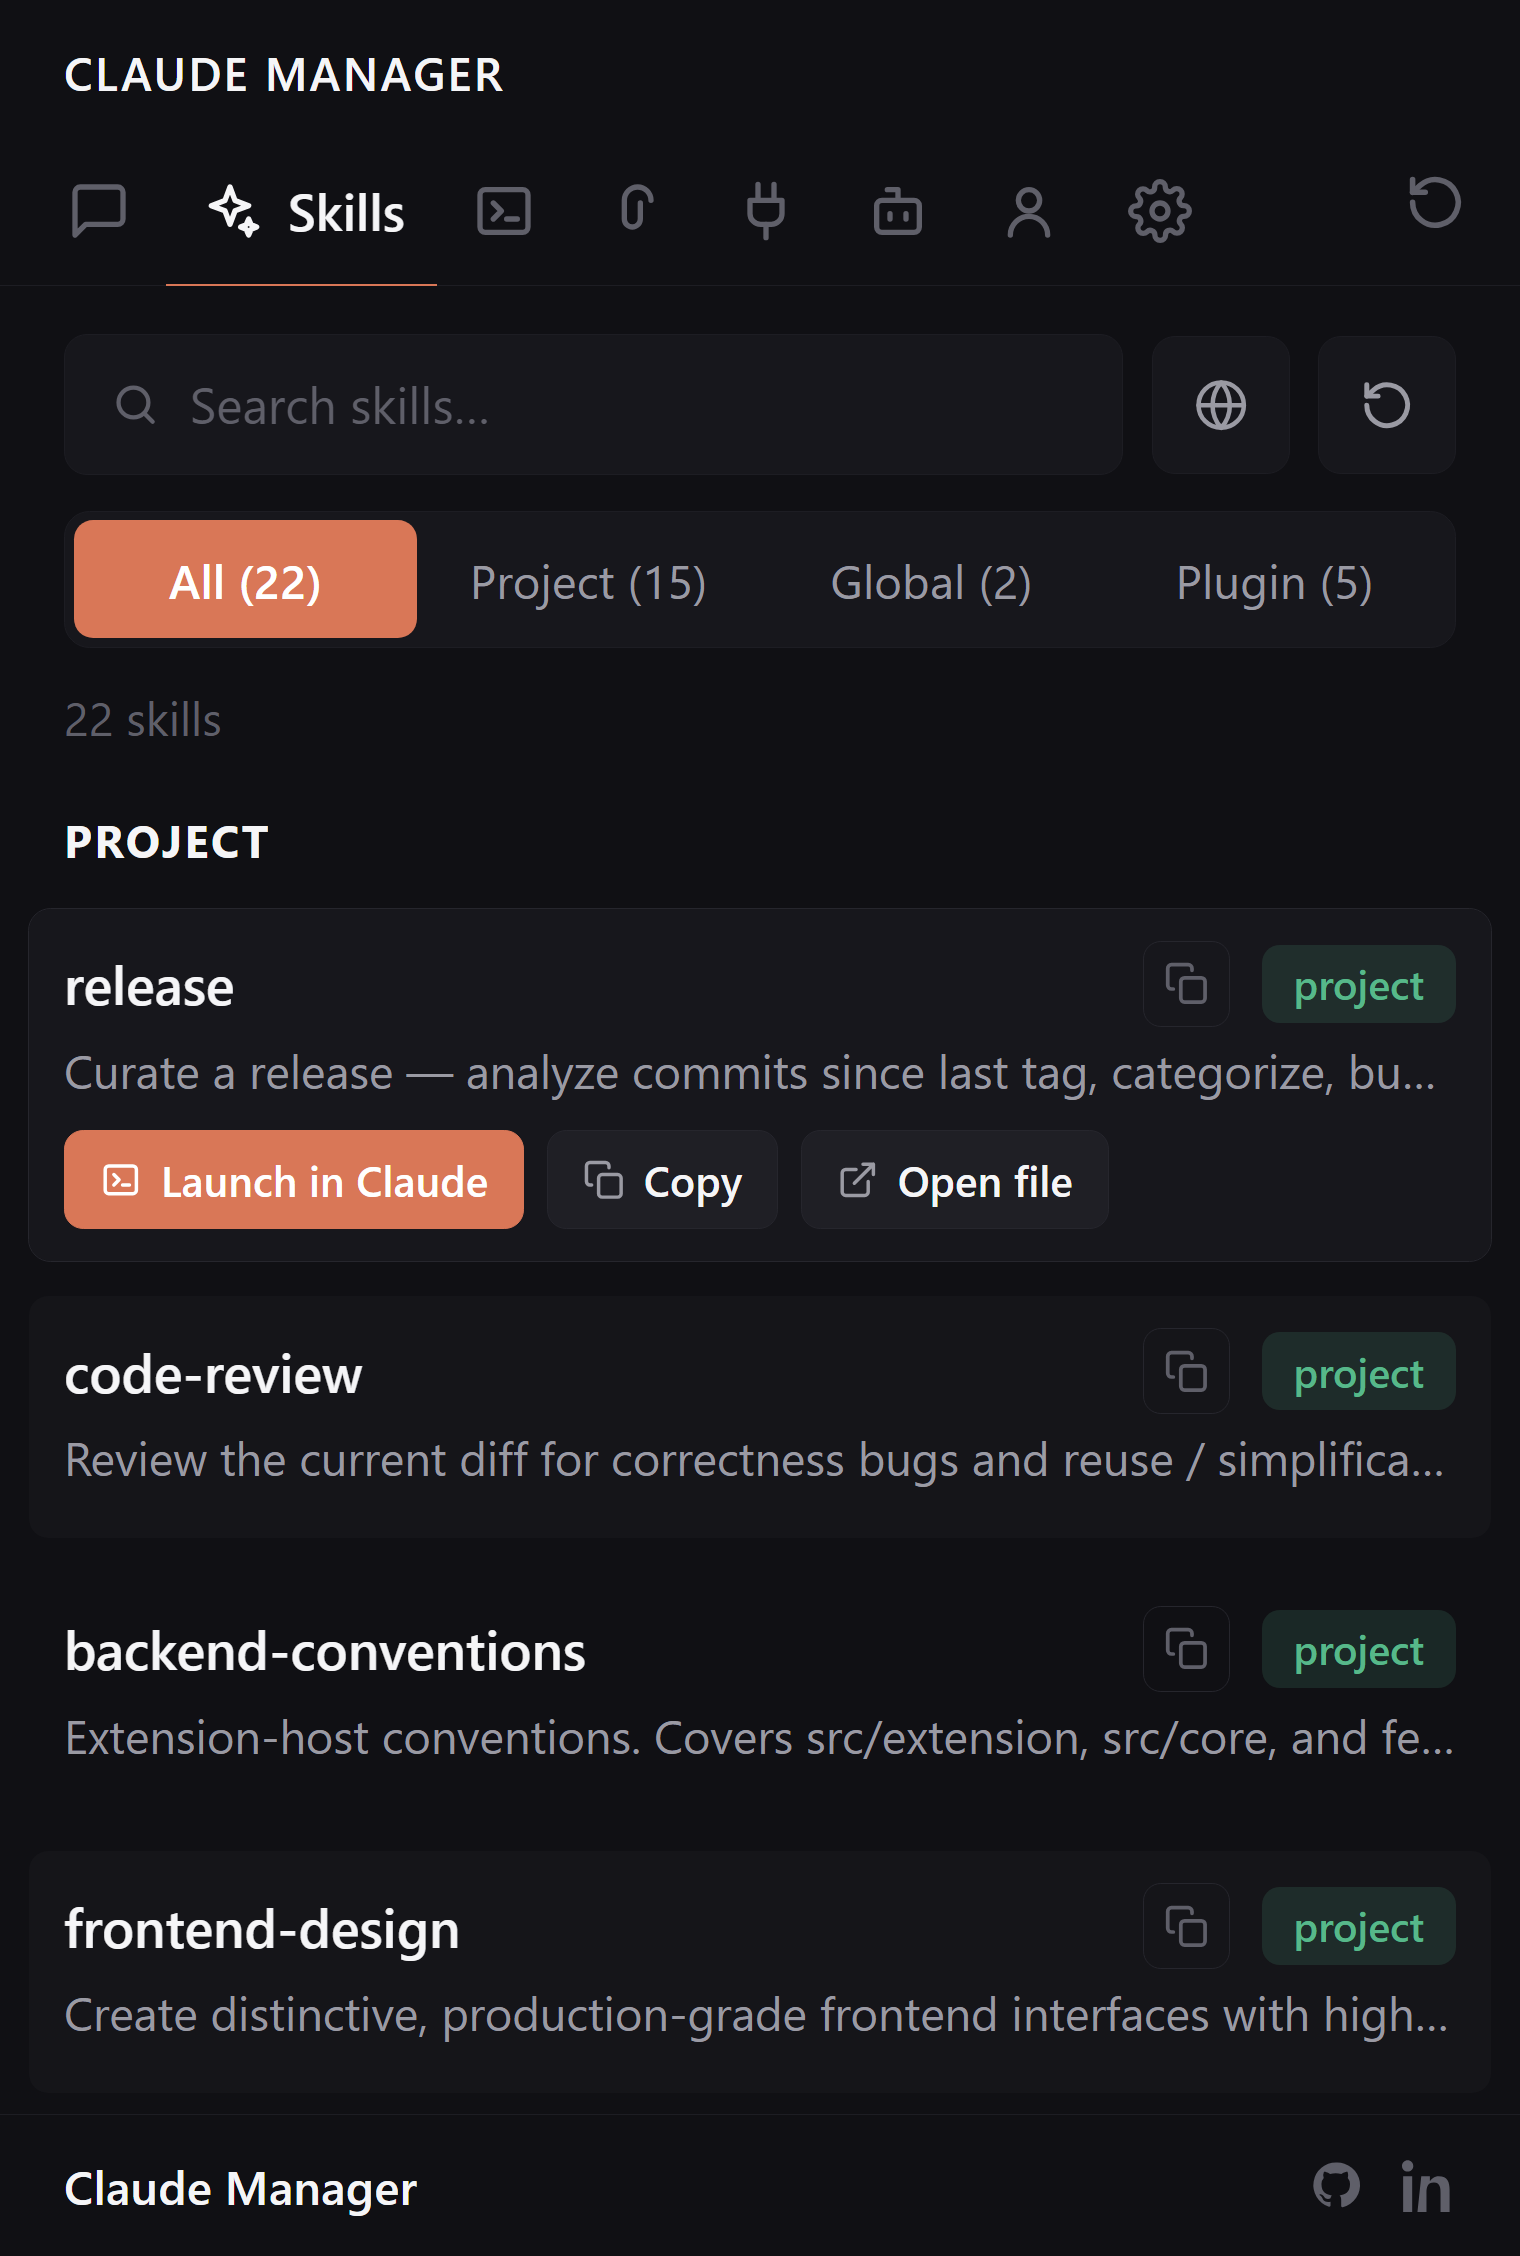Open the code-review skill card
This screenshot has width=1520, height=2256.
pos(760,1417)
